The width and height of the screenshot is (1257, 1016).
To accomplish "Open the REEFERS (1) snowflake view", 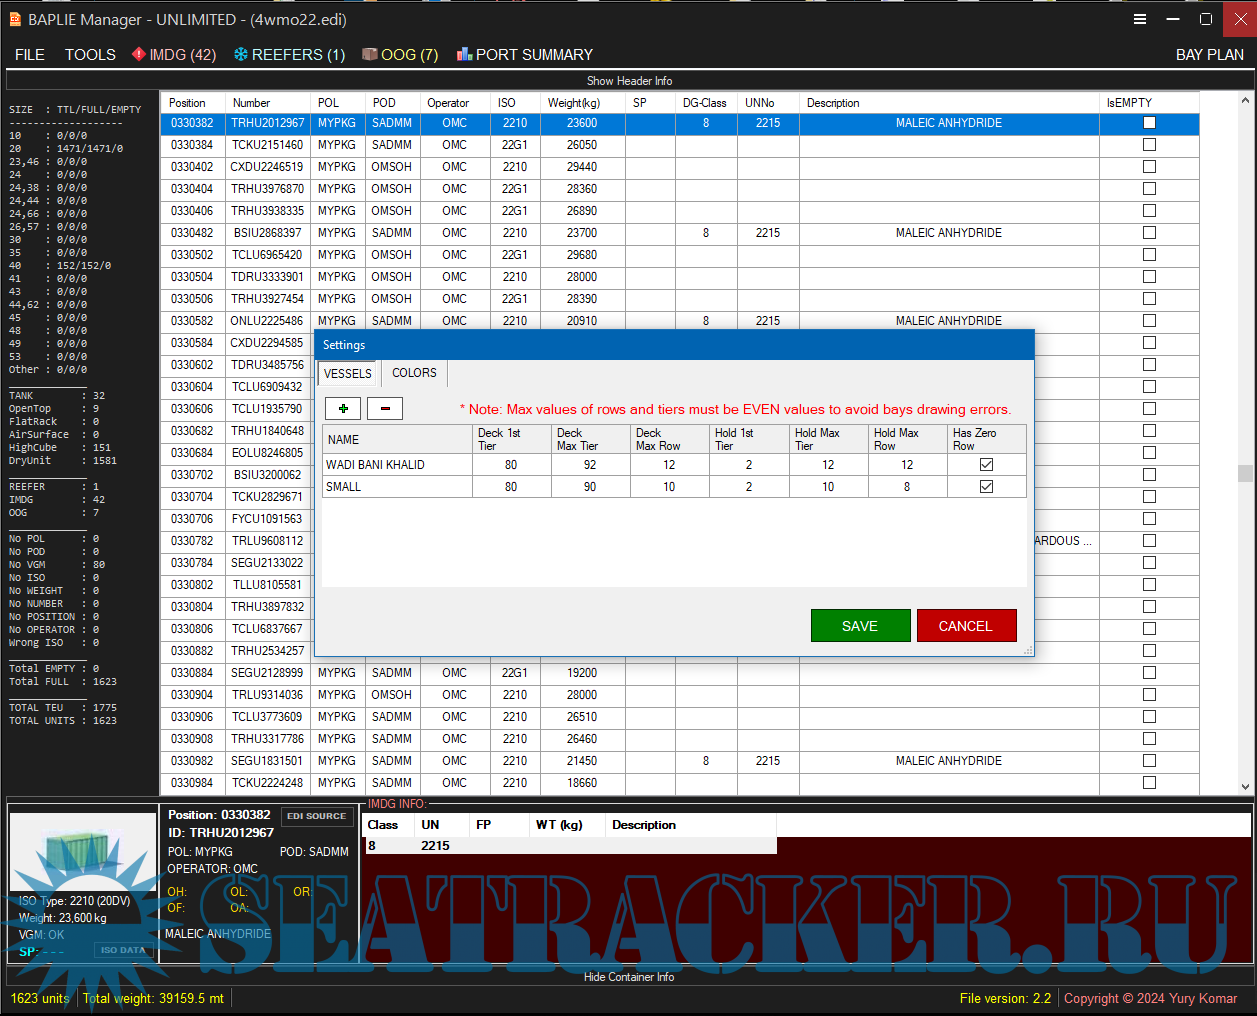I will pos(289,55).
